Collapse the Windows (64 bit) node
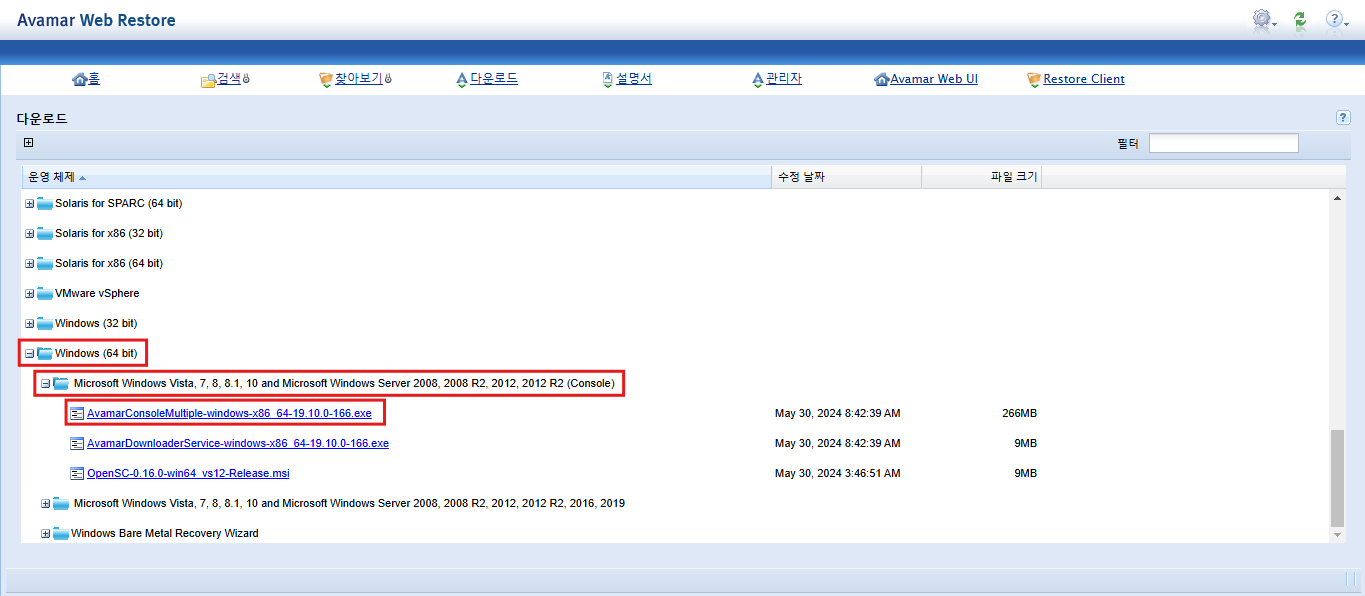The height and width of the screenshot is (596, 1365). click(x=30, y=353)
